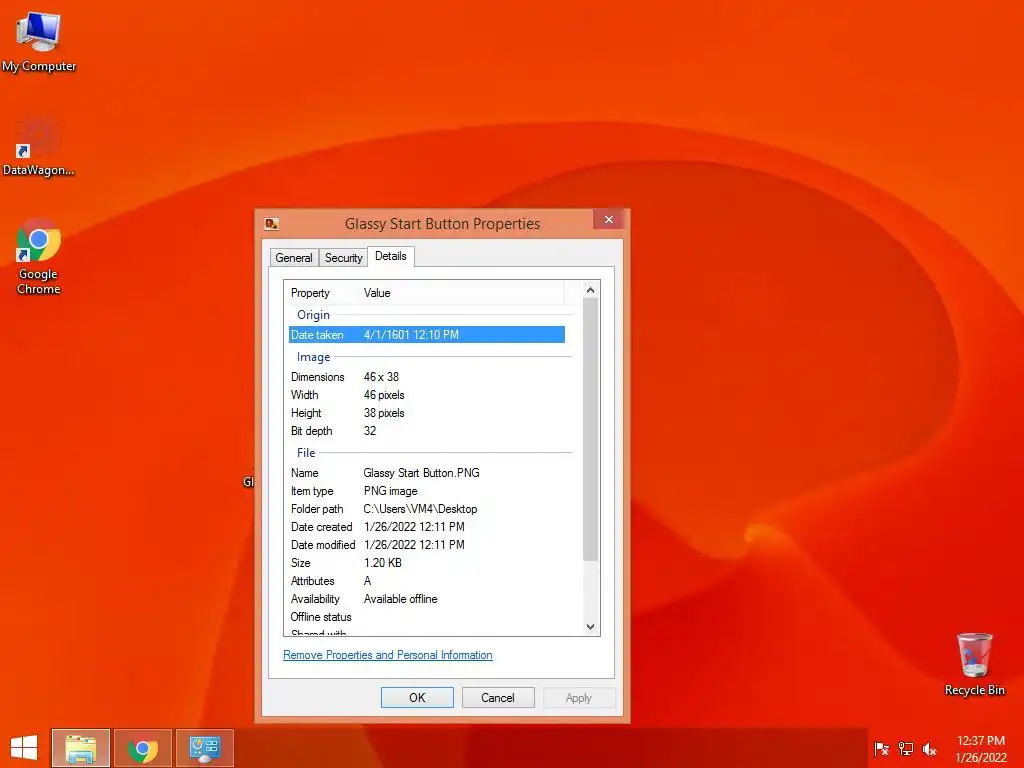The width and height of the screenshot is (1024, 768).
Task: Open network status tray icon
Action: (906, 748)
